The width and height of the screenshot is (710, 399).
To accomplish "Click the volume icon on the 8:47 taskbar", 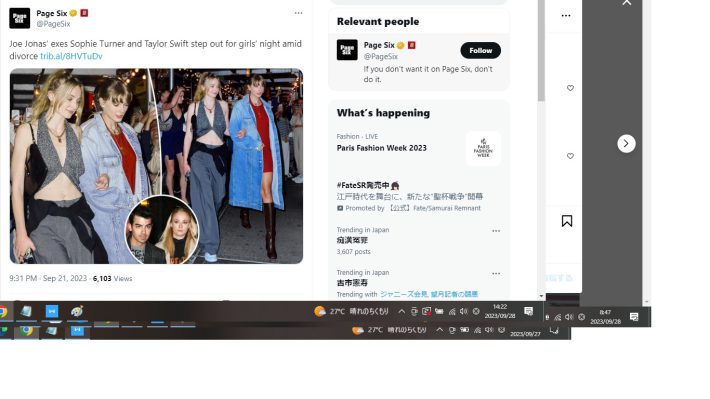I will coord(569,317).
